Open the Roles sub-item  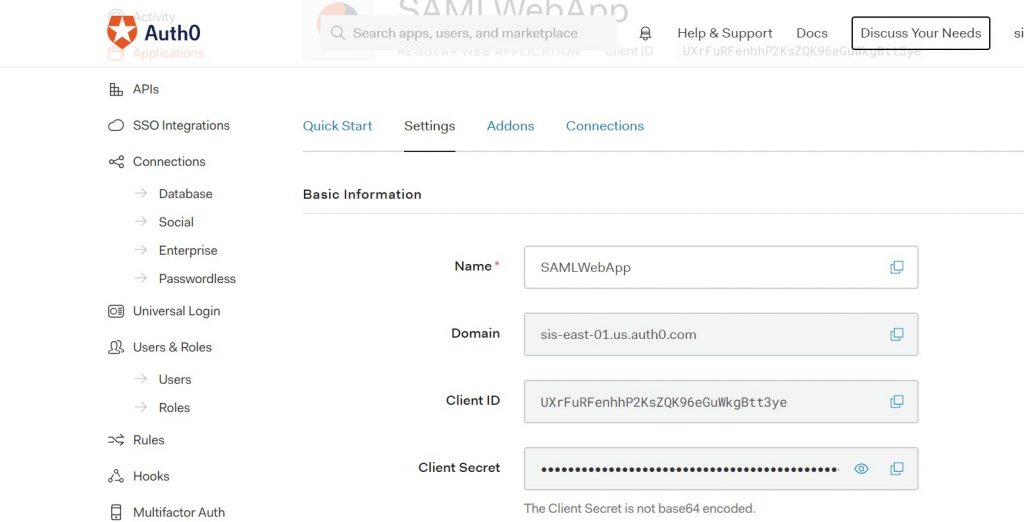[x=174, y=408]
